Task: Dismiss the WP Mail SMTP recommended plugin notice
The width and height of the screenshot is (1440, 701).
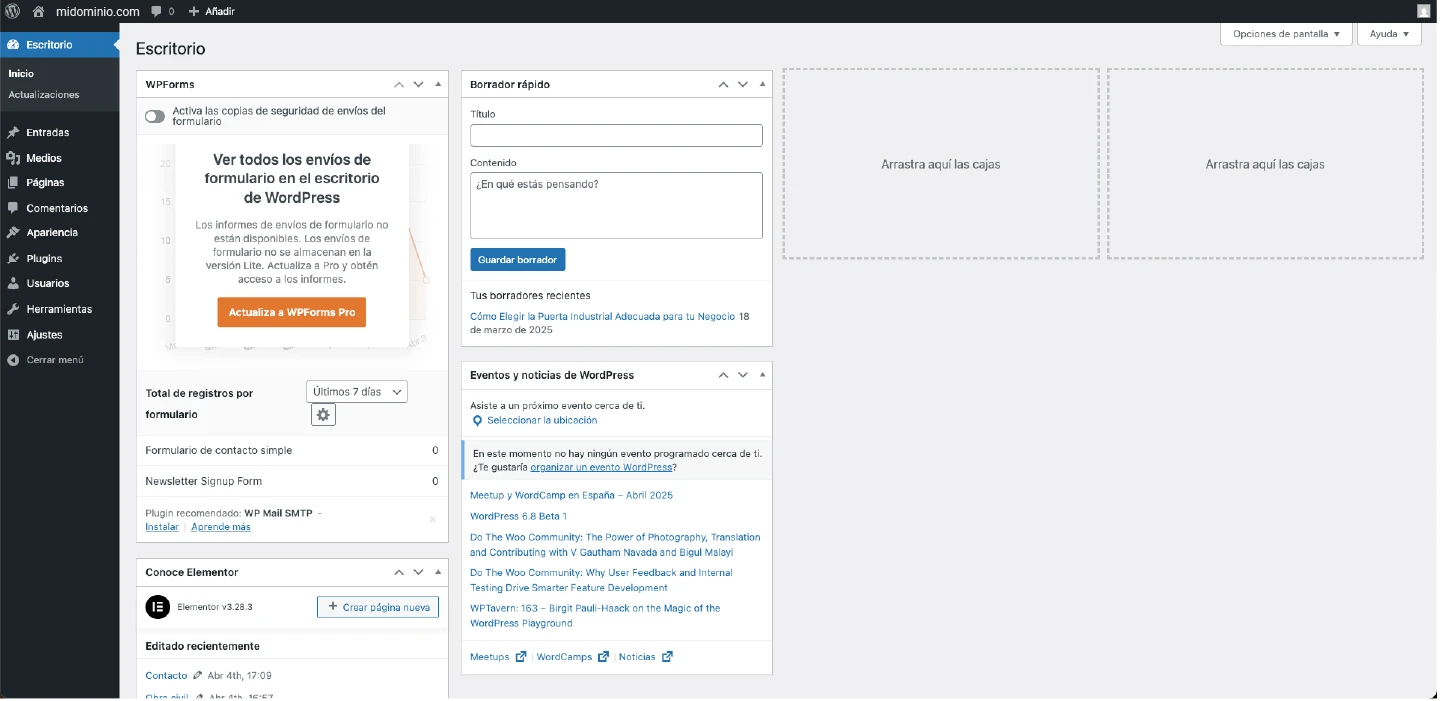Action: point(433,519)
